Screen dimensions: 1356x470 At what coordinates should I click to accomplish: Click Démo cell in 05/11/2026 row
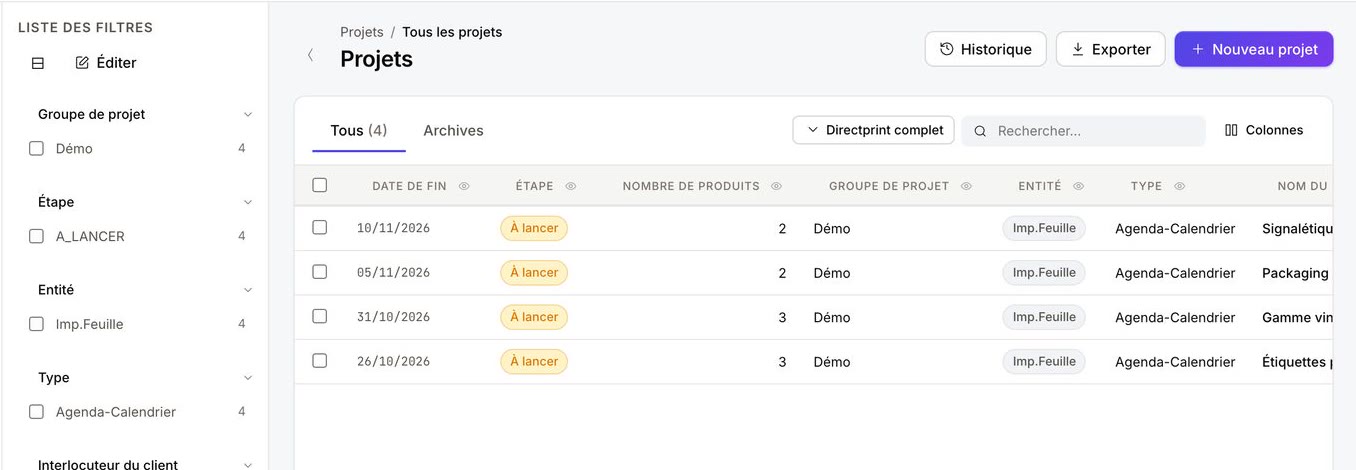tap(832, 273)
